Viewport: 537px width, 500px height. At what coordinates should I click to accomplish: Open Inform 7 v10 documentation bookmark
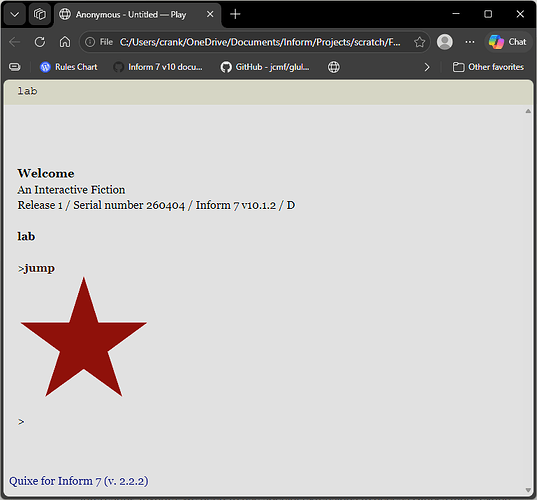point(158,67)
